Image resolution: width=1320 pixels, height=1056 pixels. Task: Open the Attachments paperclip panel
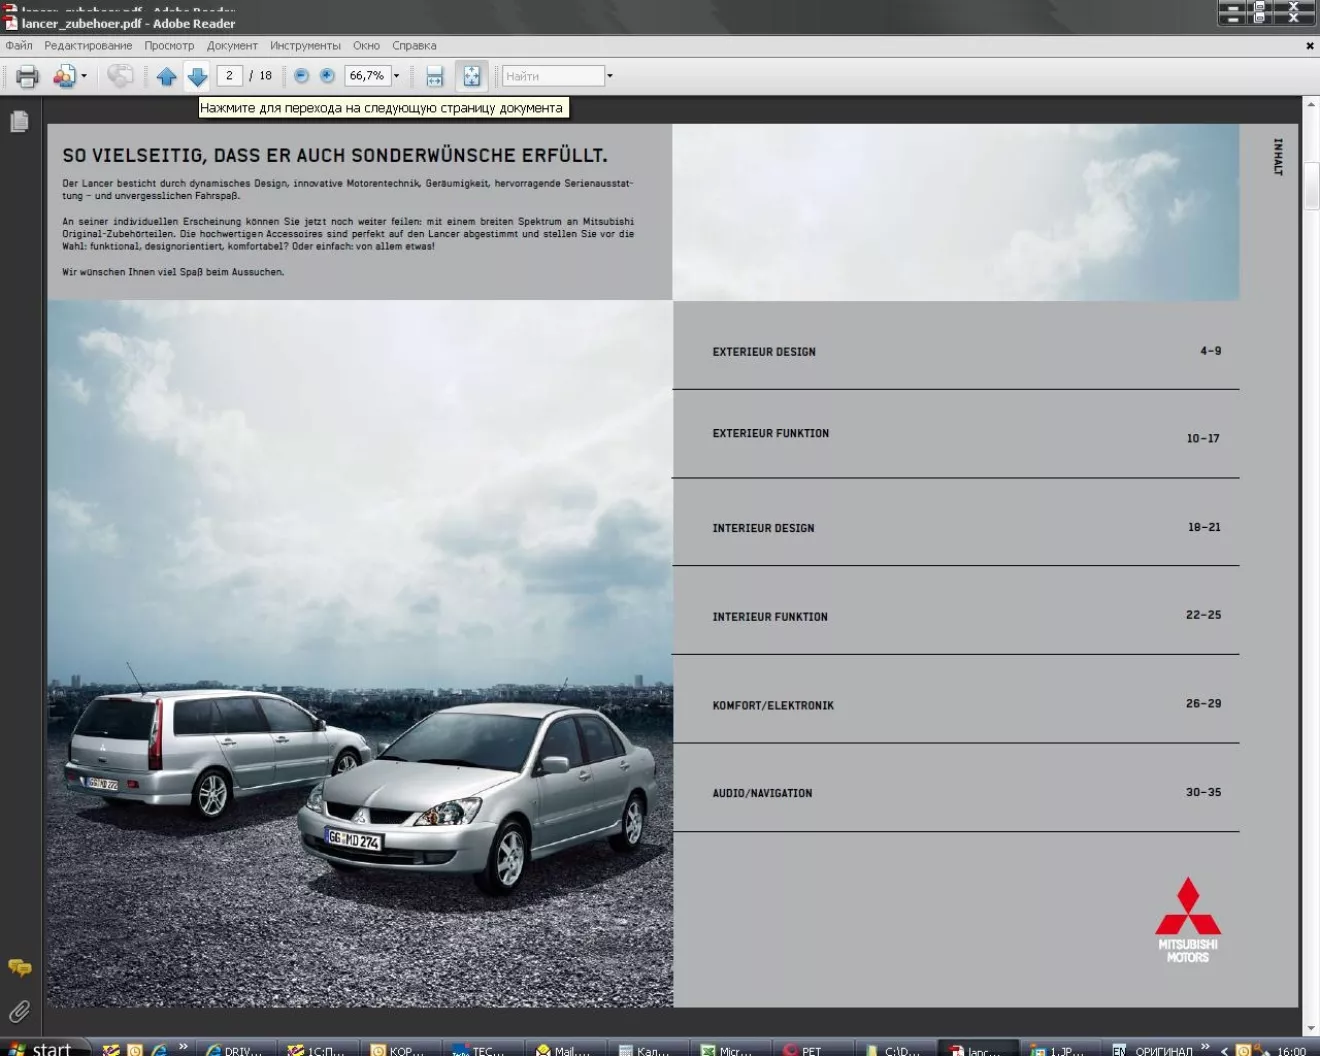(x=19, y=1011)
